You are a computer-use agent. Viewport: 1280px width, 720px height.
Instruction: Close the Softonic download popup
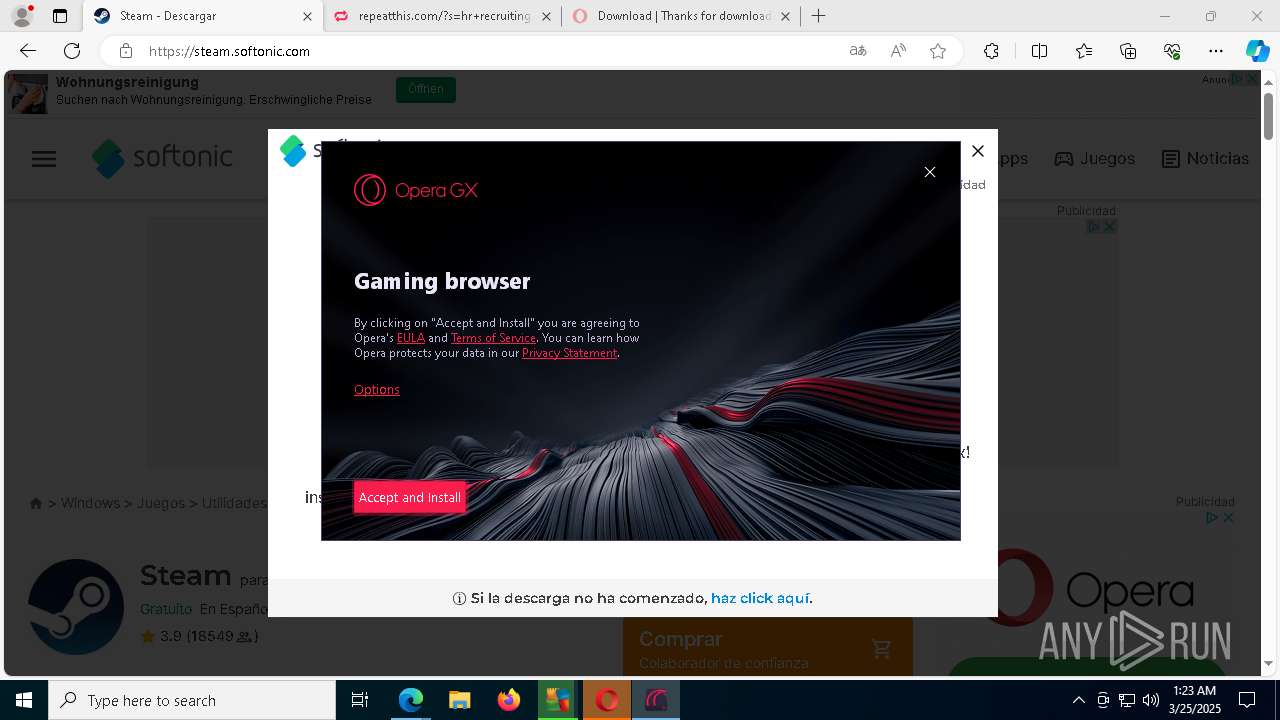click(978, 151)
